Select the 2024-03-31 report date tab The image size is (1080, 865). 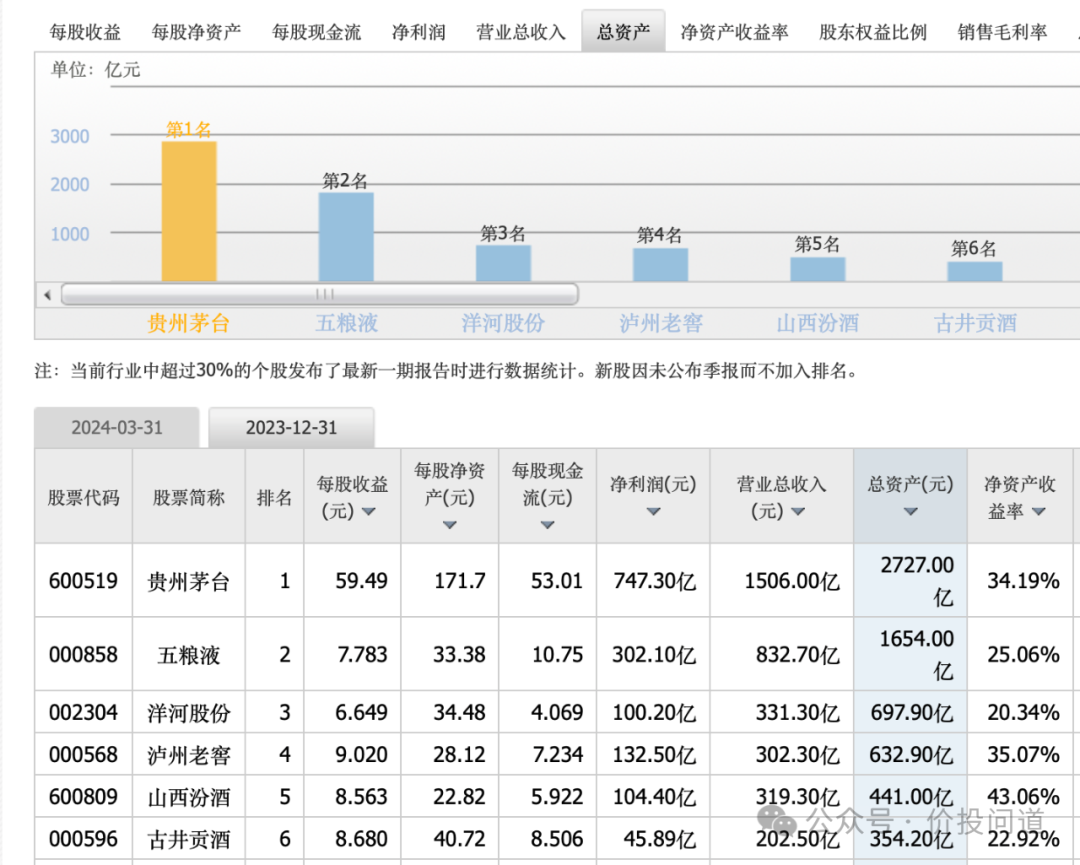(x=117, y=428)
